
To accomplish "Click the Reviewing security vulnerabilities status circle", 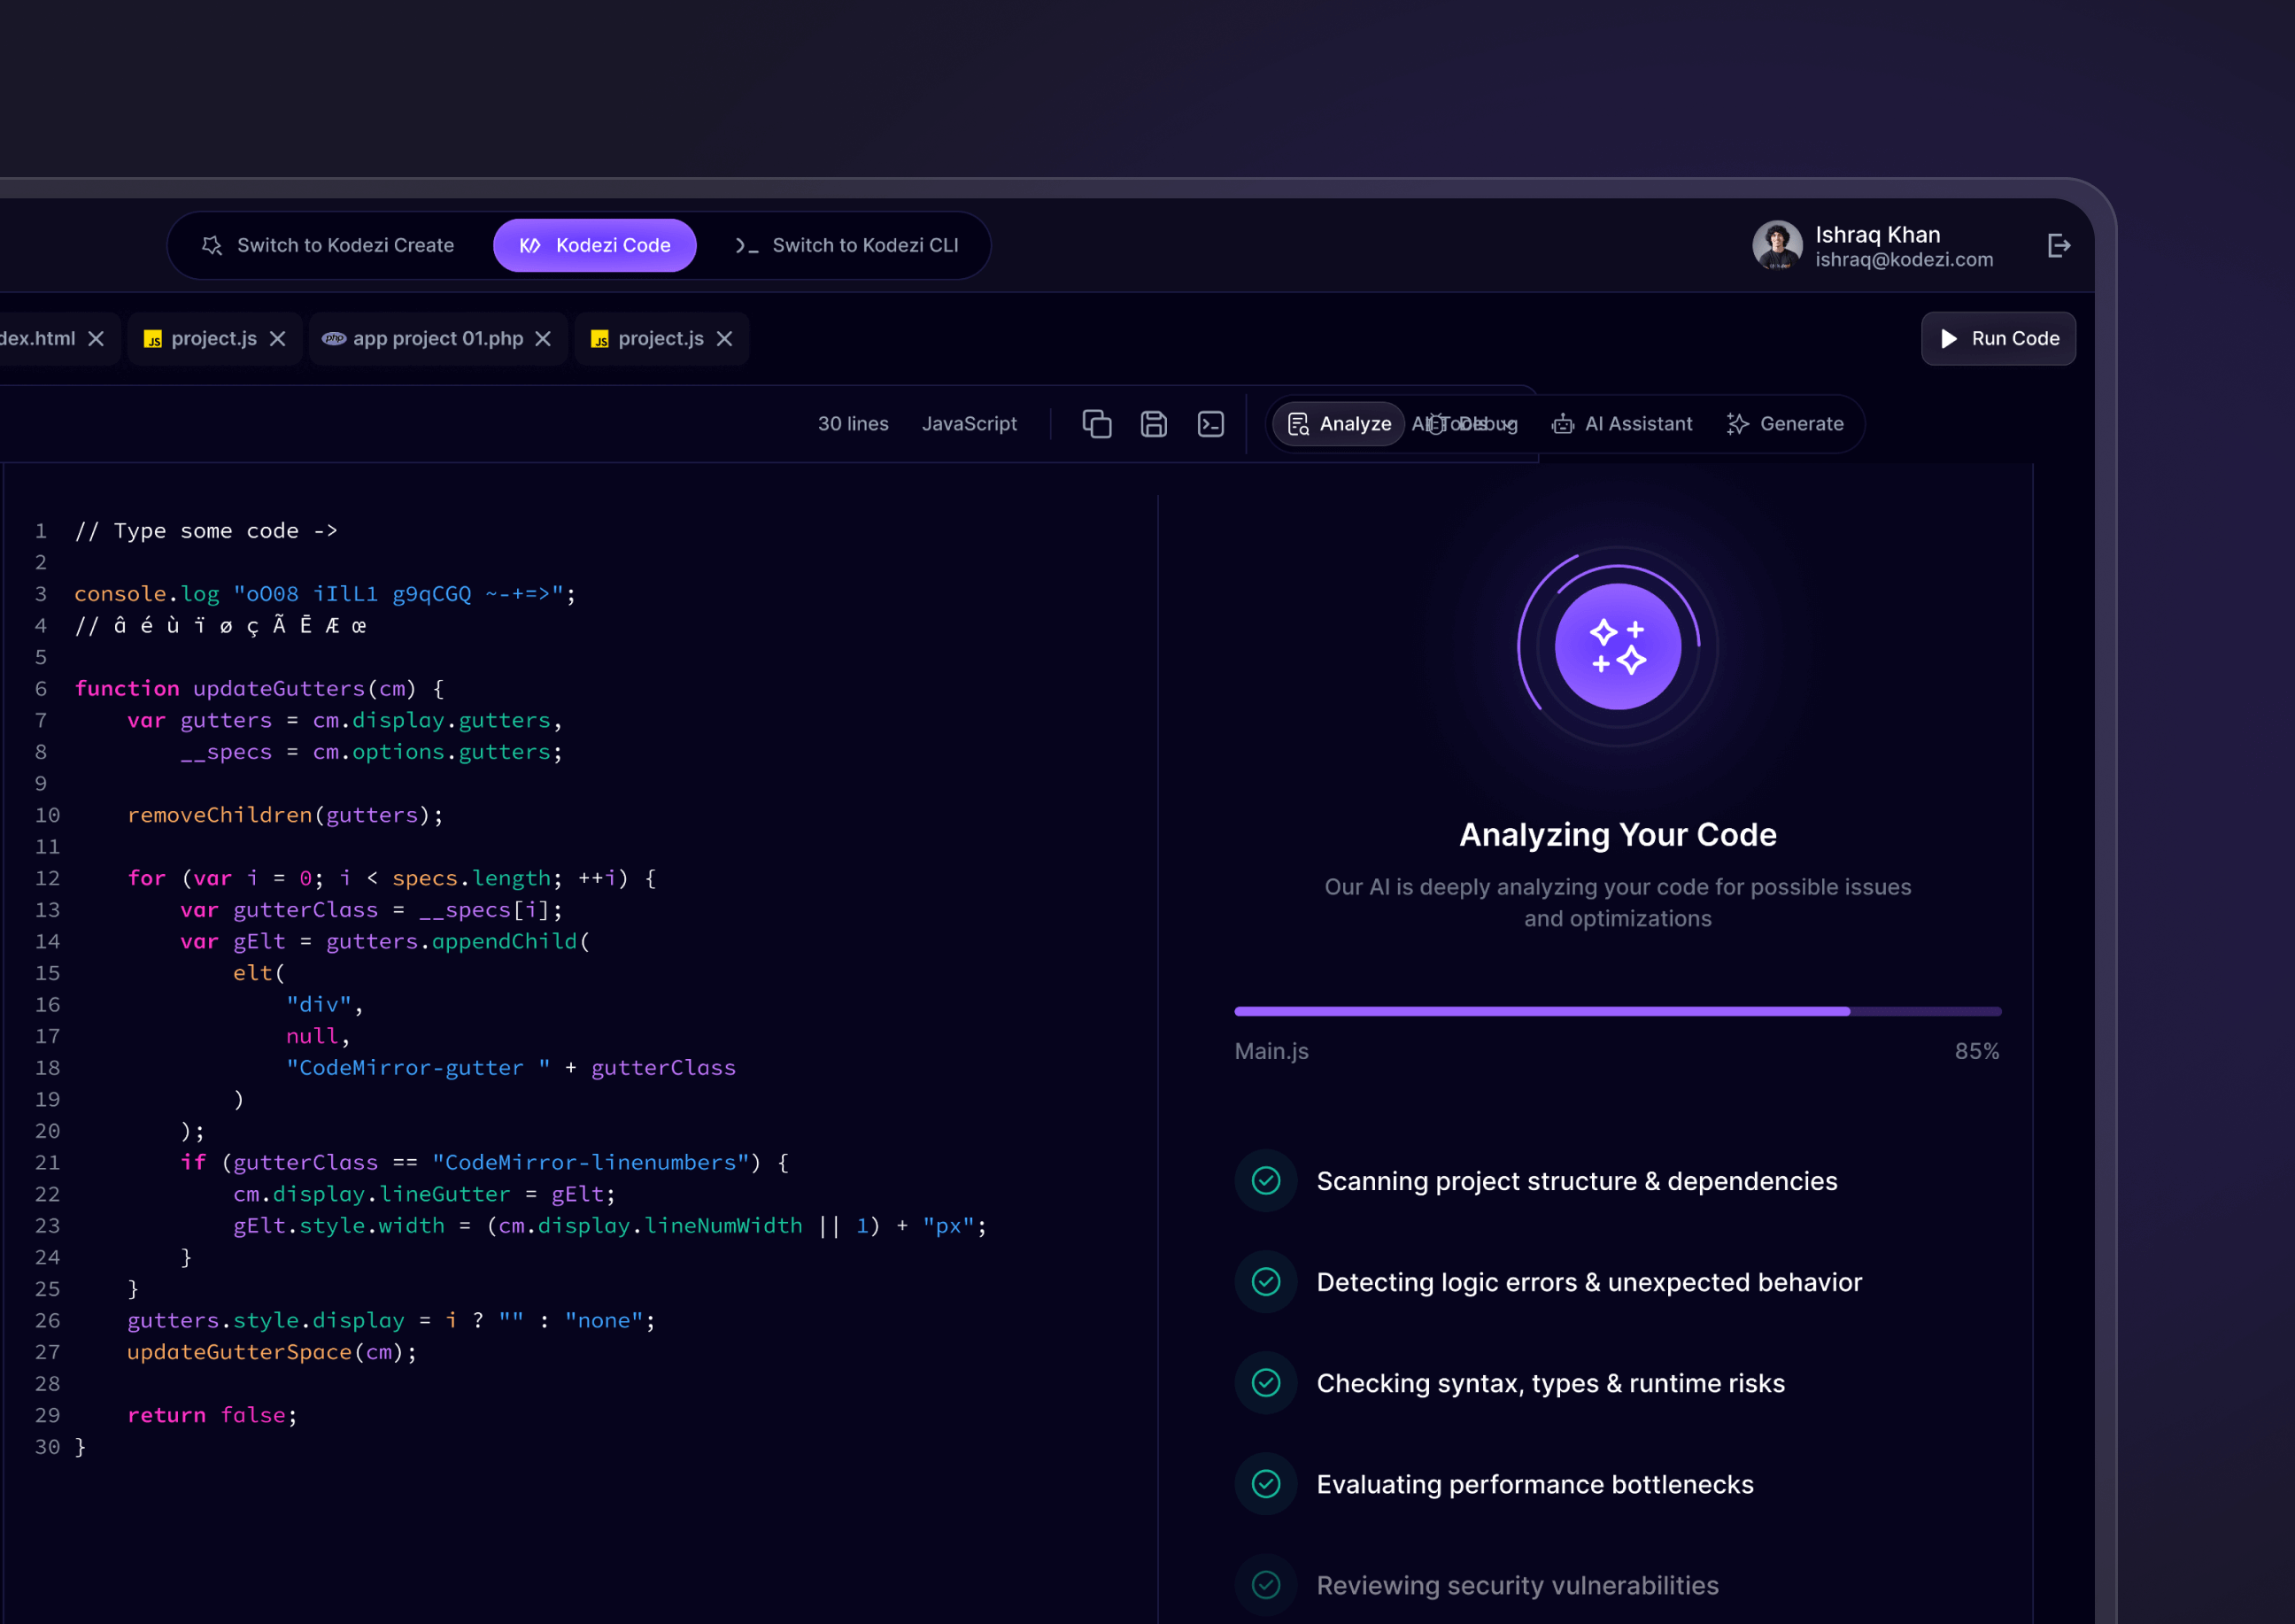I will click(1265, 1585).
